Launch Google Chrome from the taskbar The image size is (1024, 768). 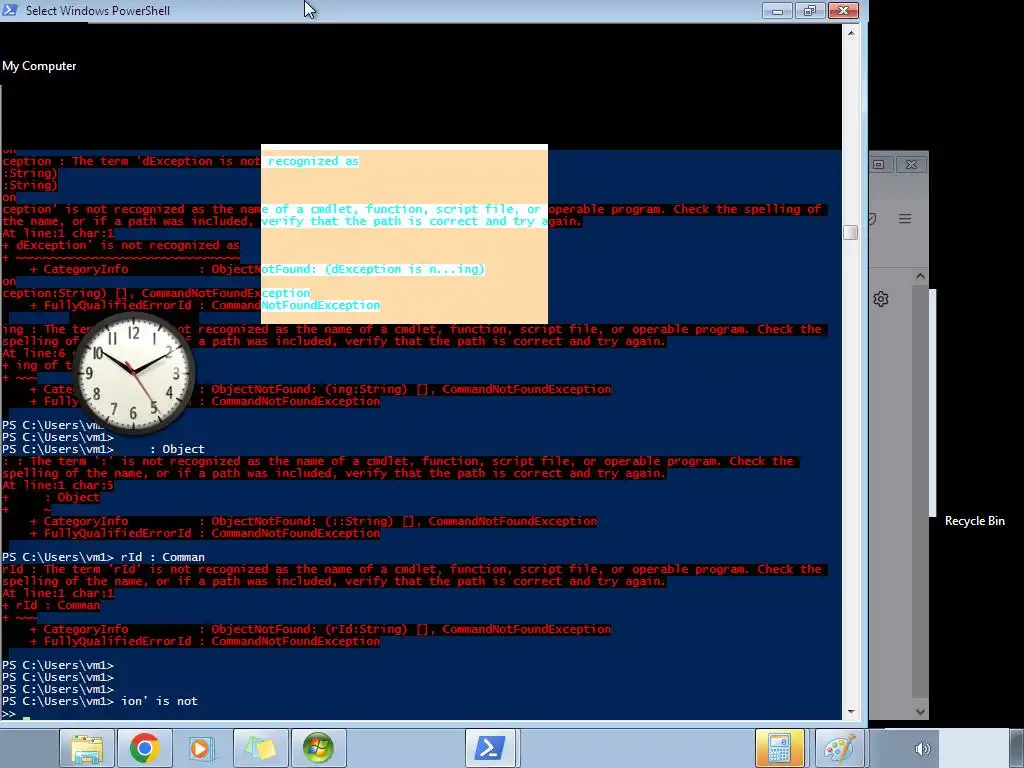click(x=145, y=748)
